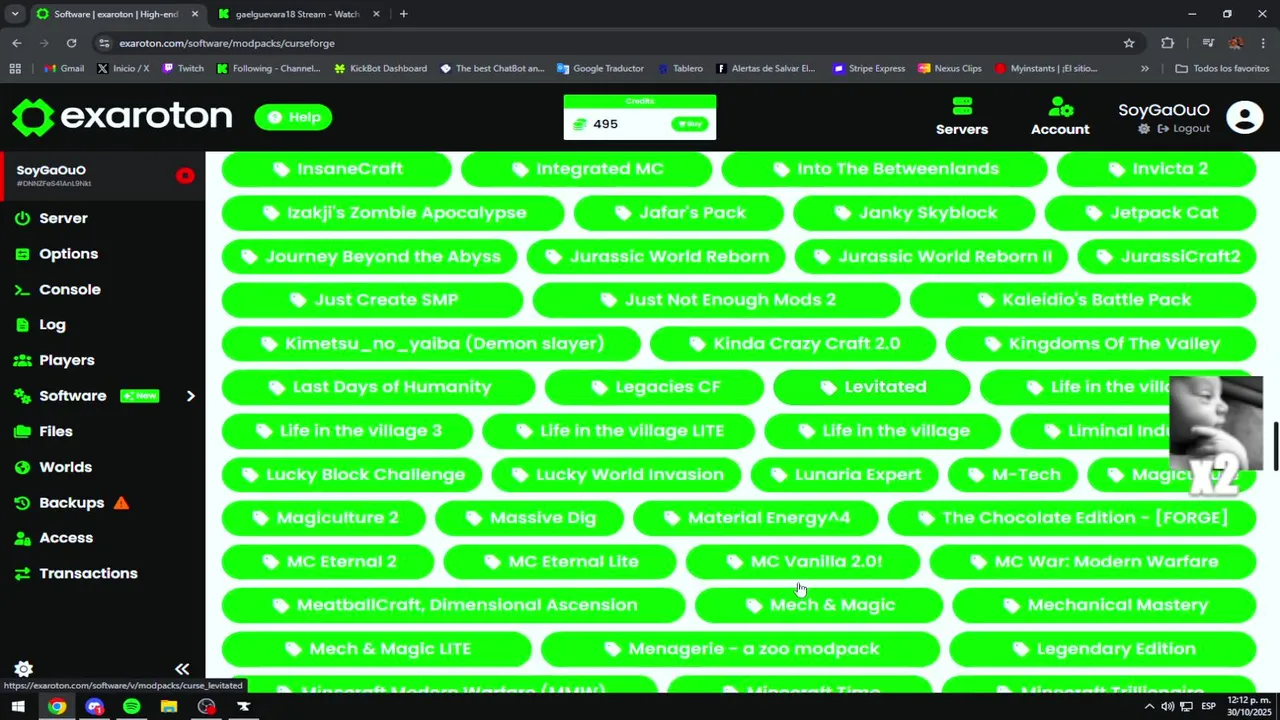The image size is (1280, 720).
Task: Choose Just Create SMP modpack
Action: tap(372, 300)
